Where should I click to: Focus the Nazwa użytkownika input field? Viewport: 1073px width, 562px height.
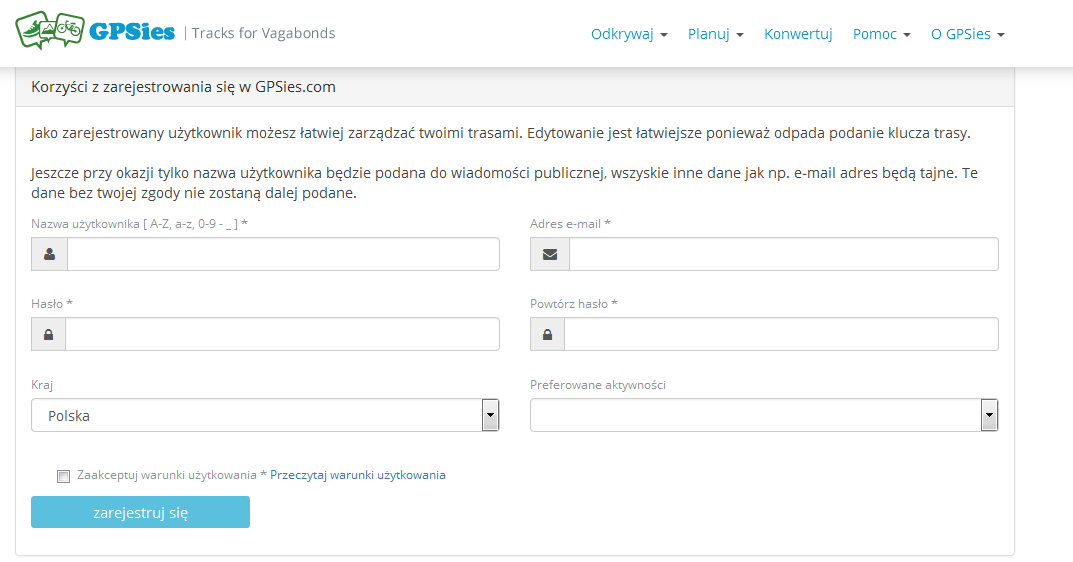283,254
